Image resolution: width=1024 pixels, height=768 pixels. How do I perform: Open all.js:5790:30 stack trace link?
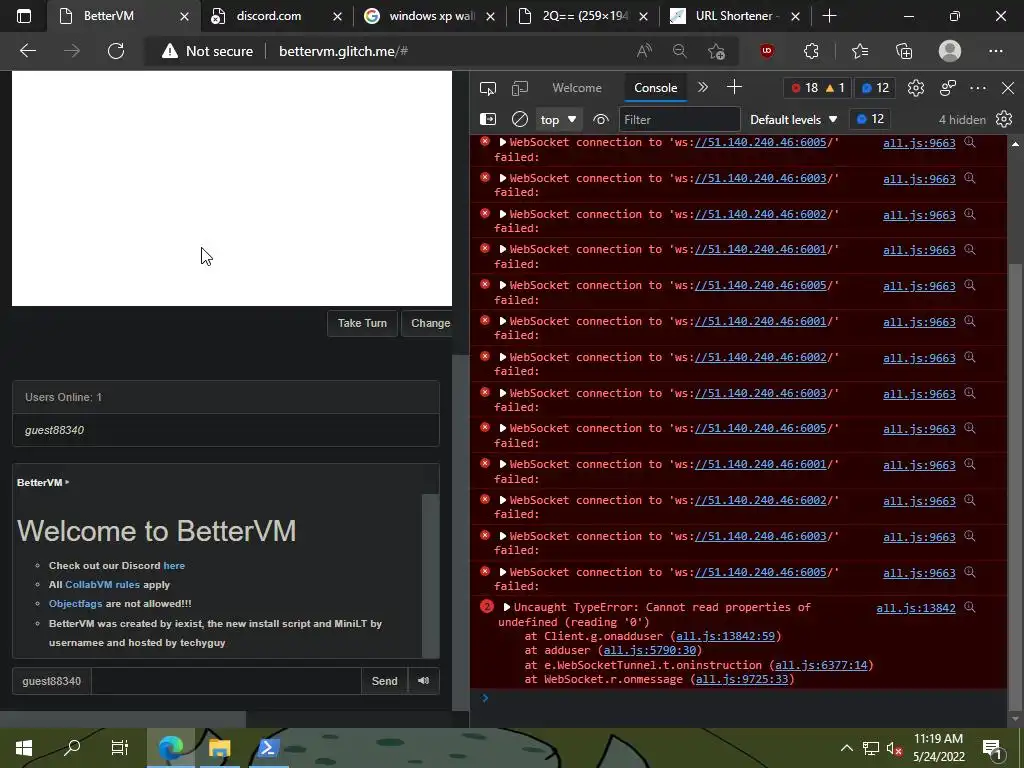click(x=650, y=650)
